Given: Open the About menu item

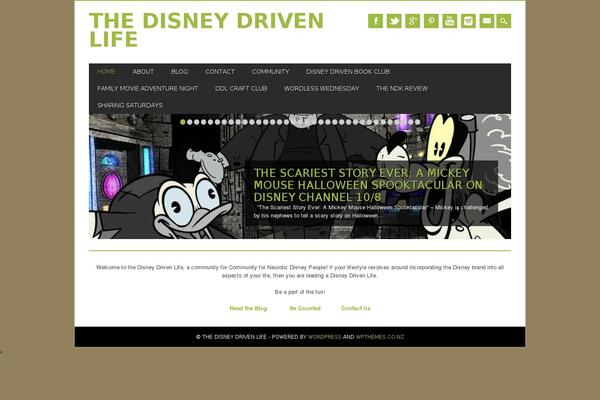Looking at the screenshot, I should (x=143, y=72).
